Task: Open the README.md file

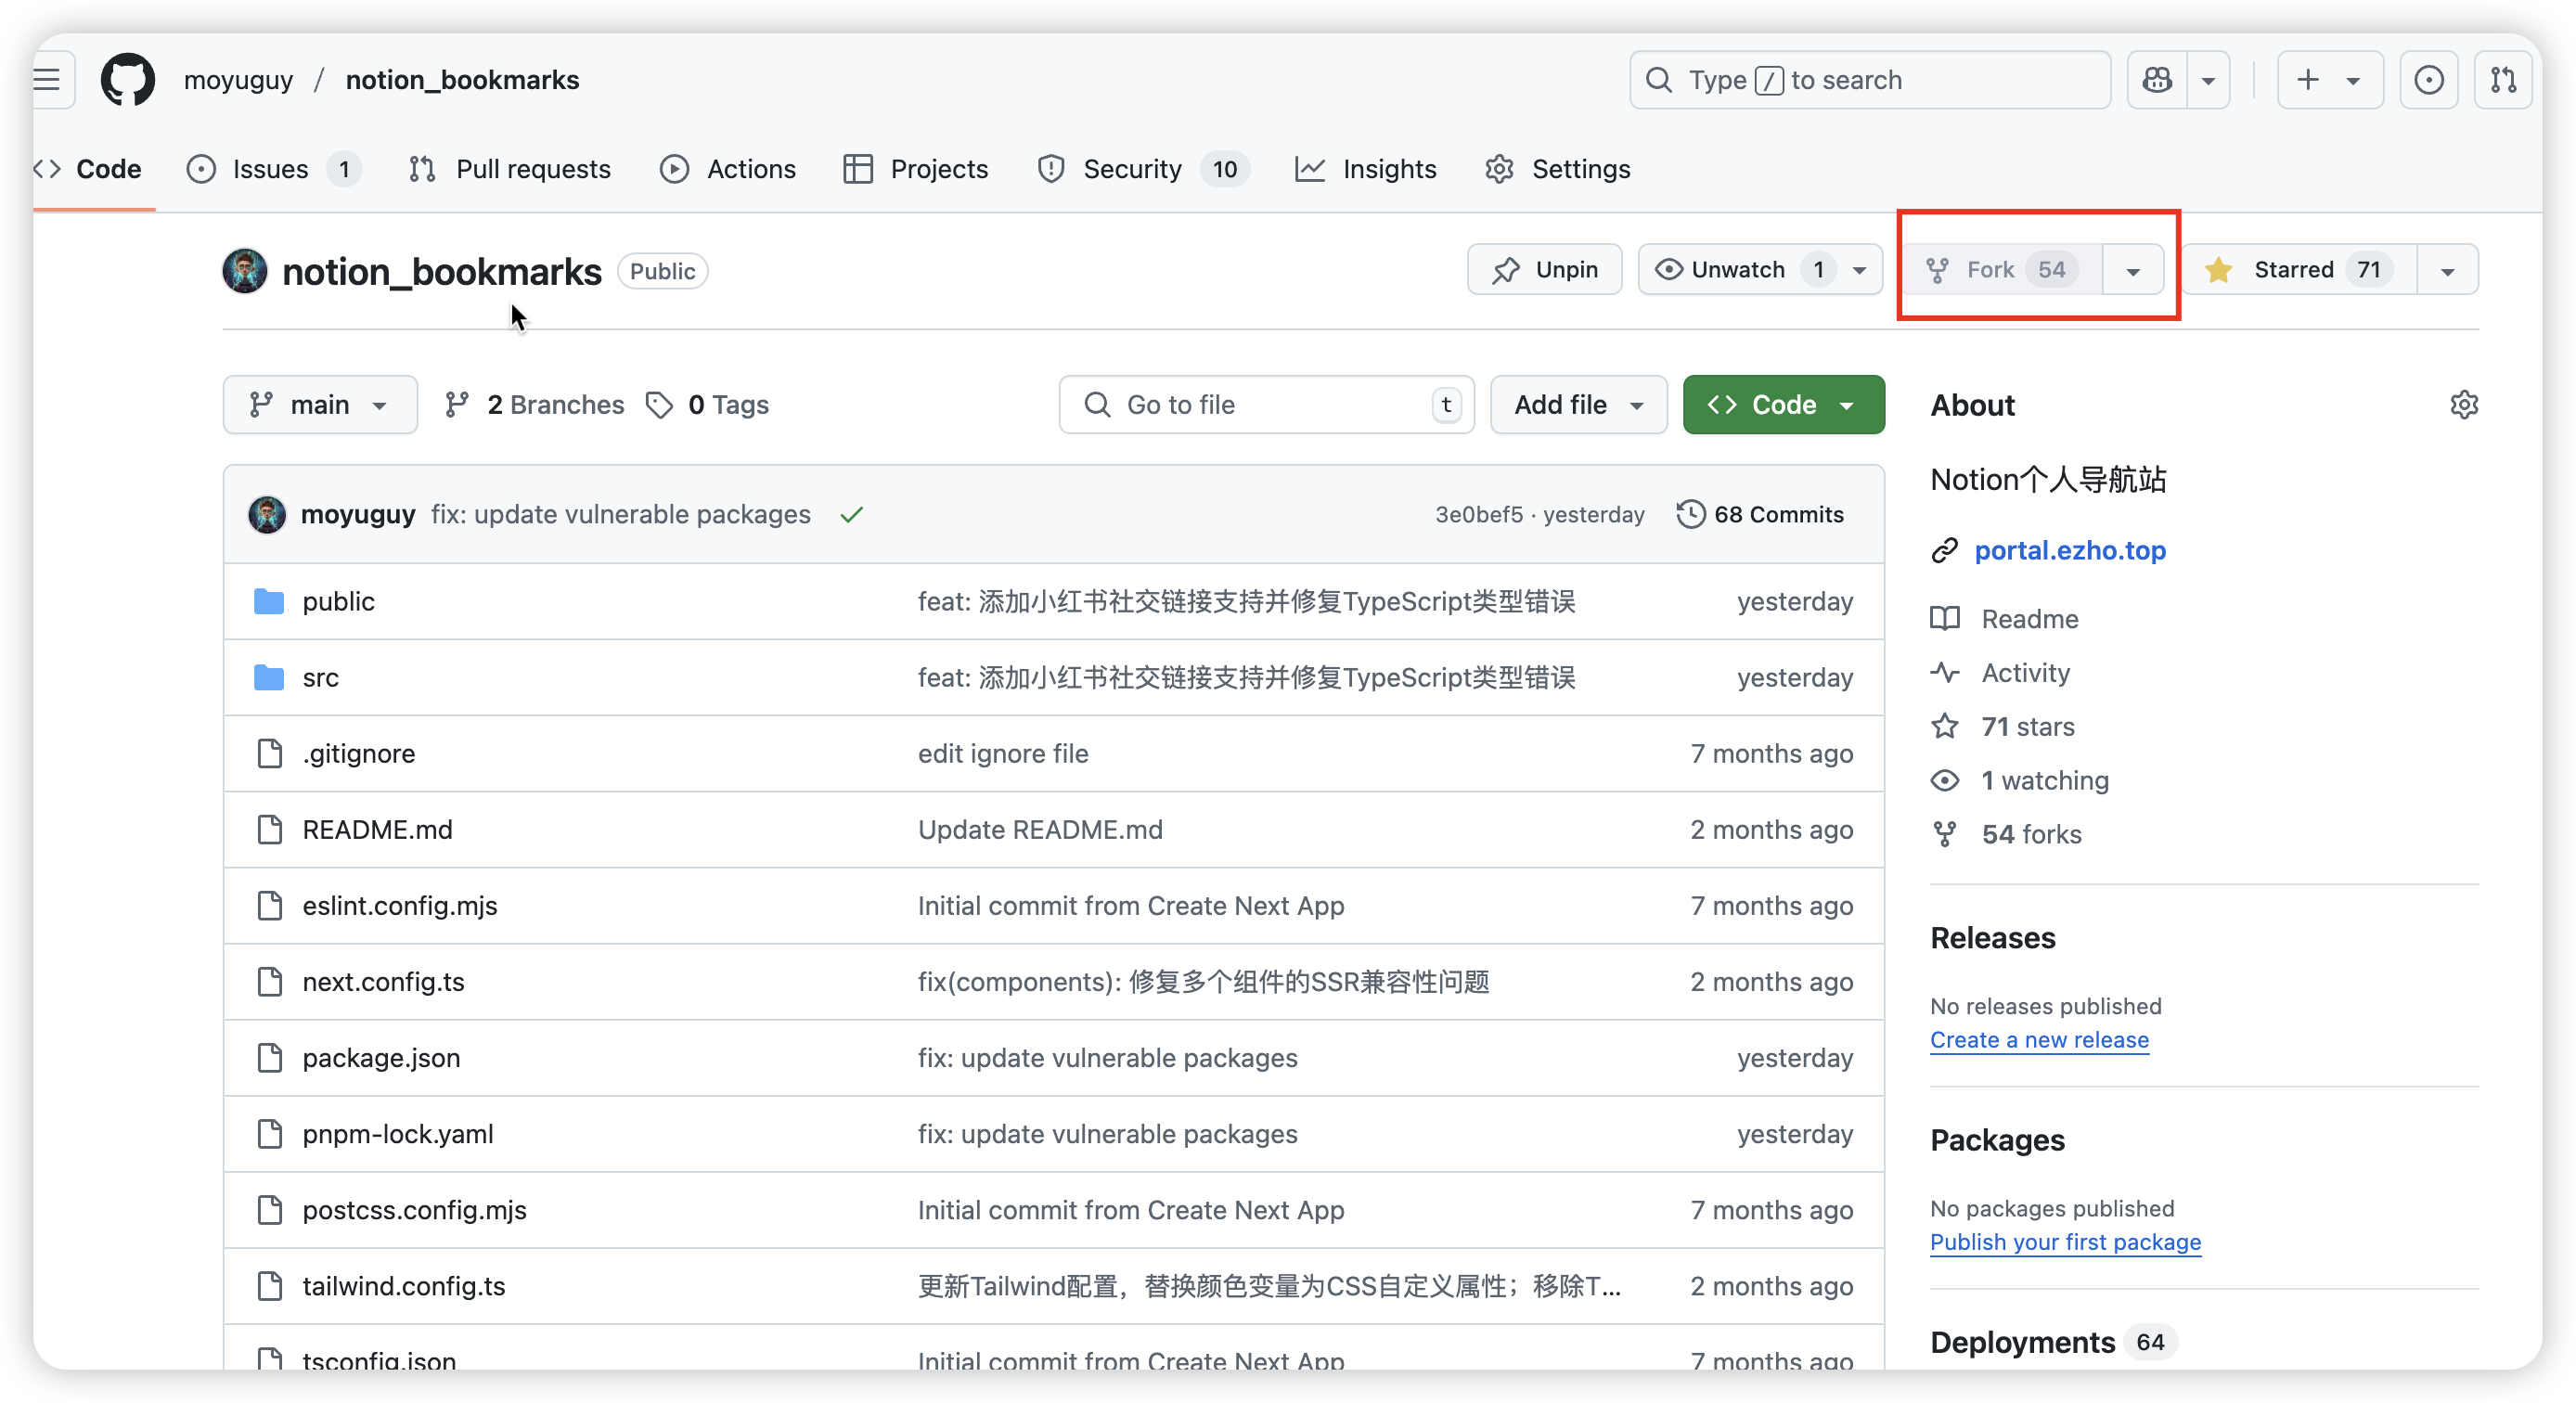Action: coord(377,829)
